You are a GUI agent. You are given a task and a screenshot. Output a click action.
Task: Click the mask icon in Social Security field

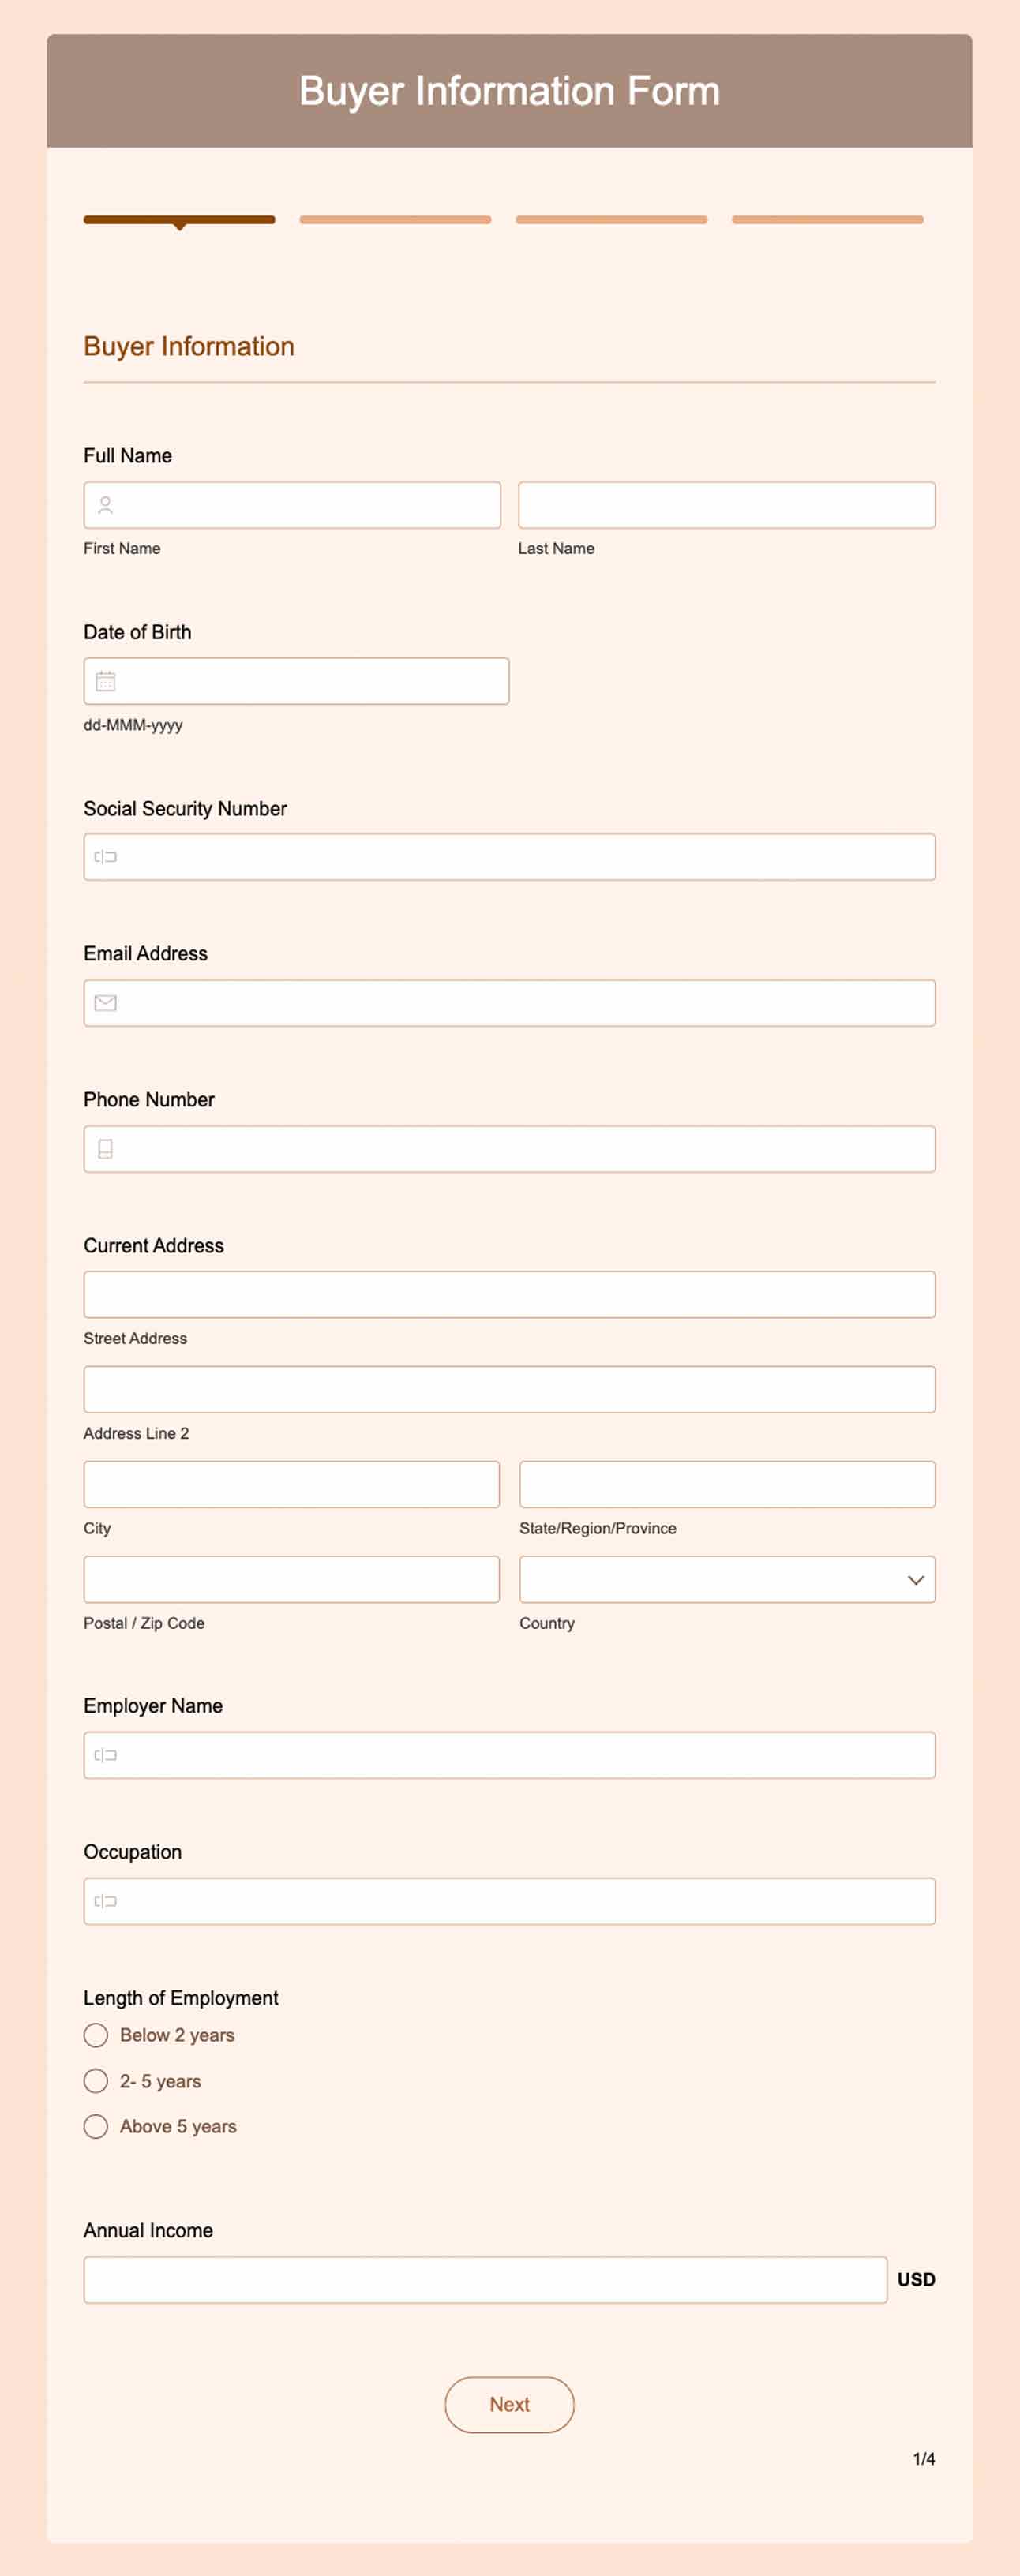pos(105,856)
